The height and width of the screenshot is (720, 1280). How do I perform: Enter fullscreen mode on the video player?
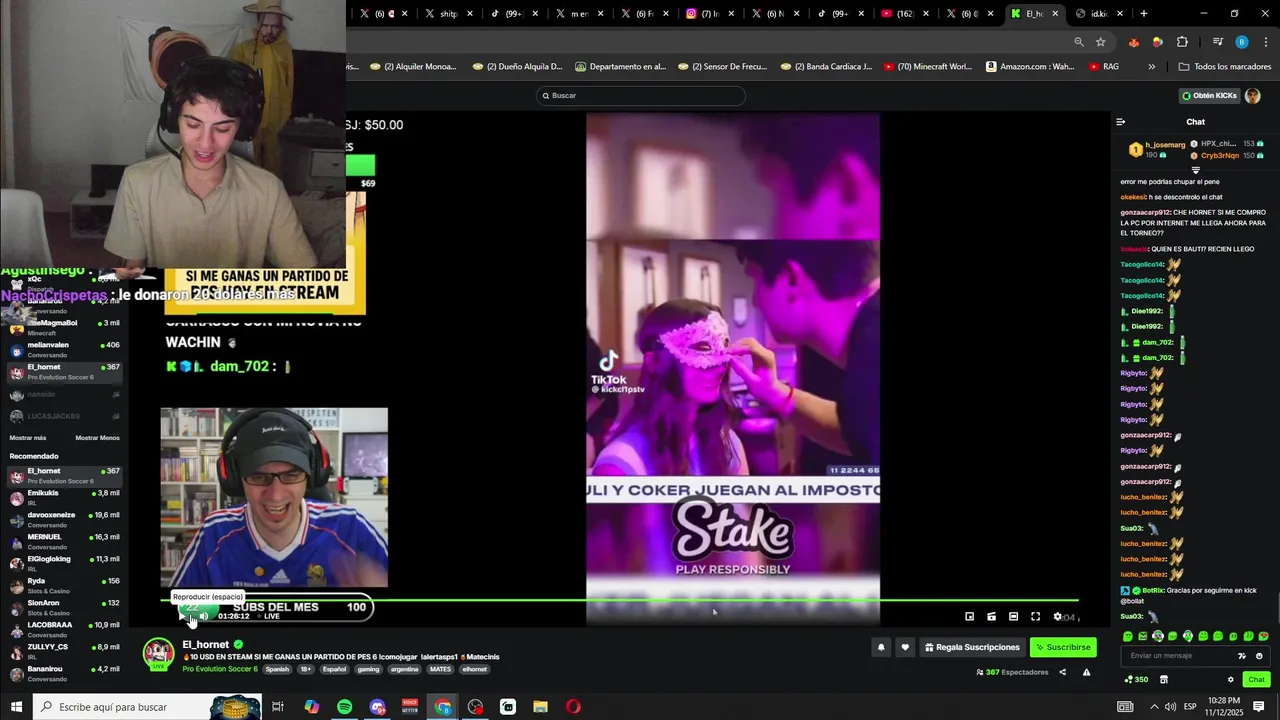1035,617
